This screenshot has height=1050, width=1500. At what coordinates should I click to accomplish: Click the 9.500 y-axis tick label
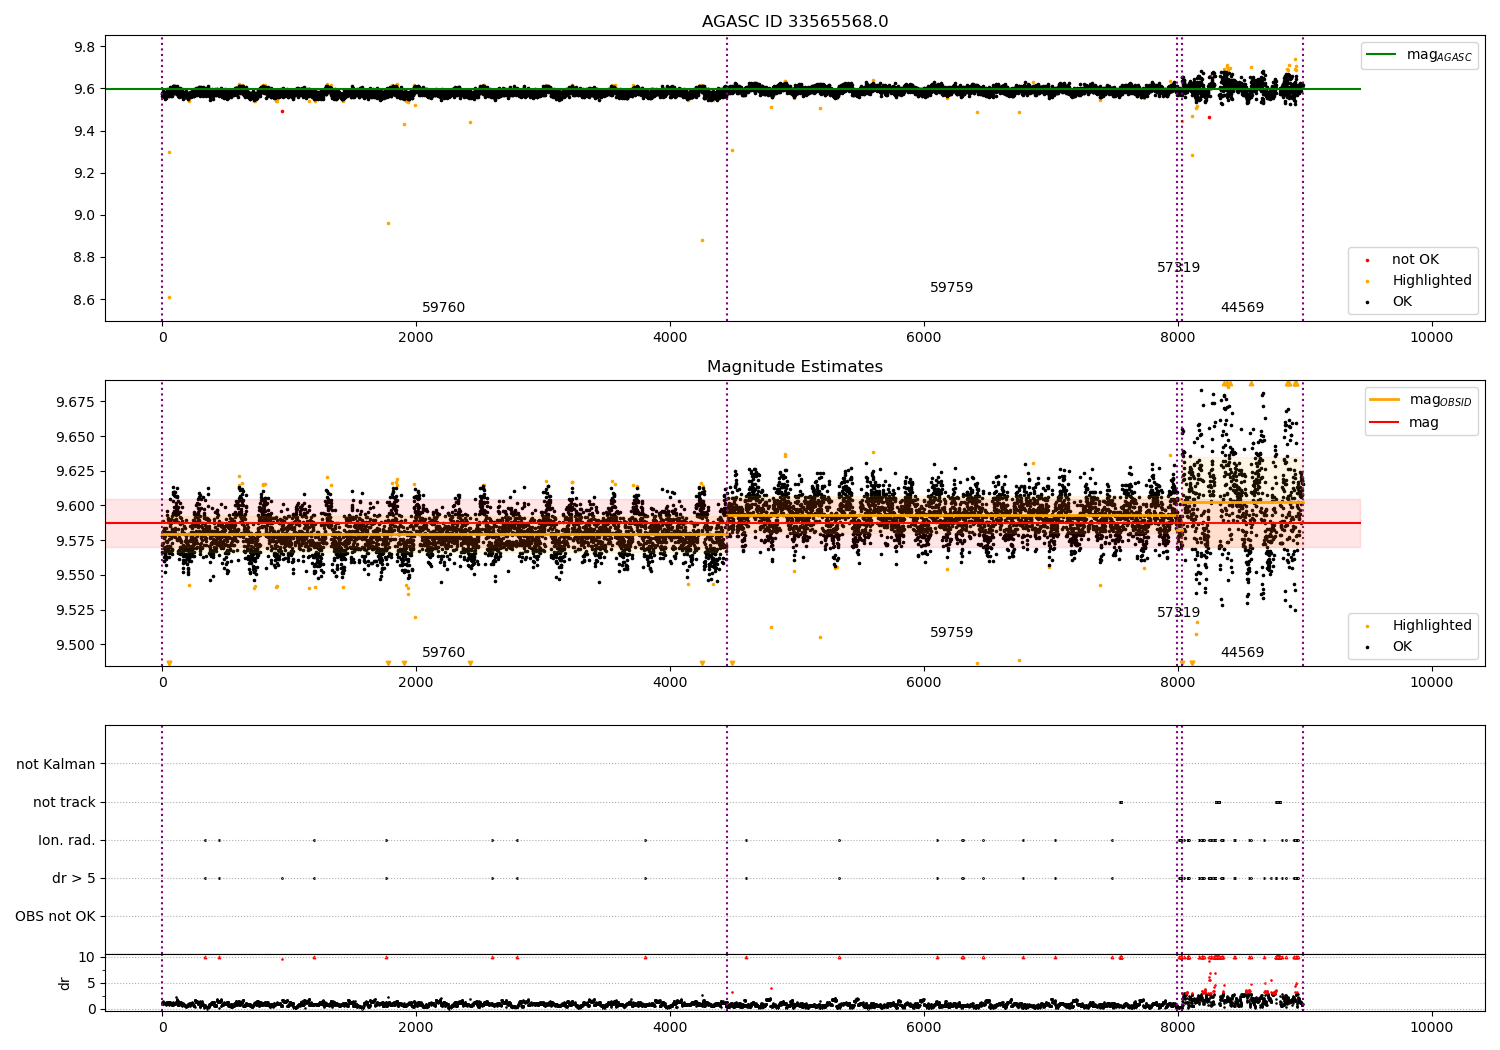click(77, 645)
